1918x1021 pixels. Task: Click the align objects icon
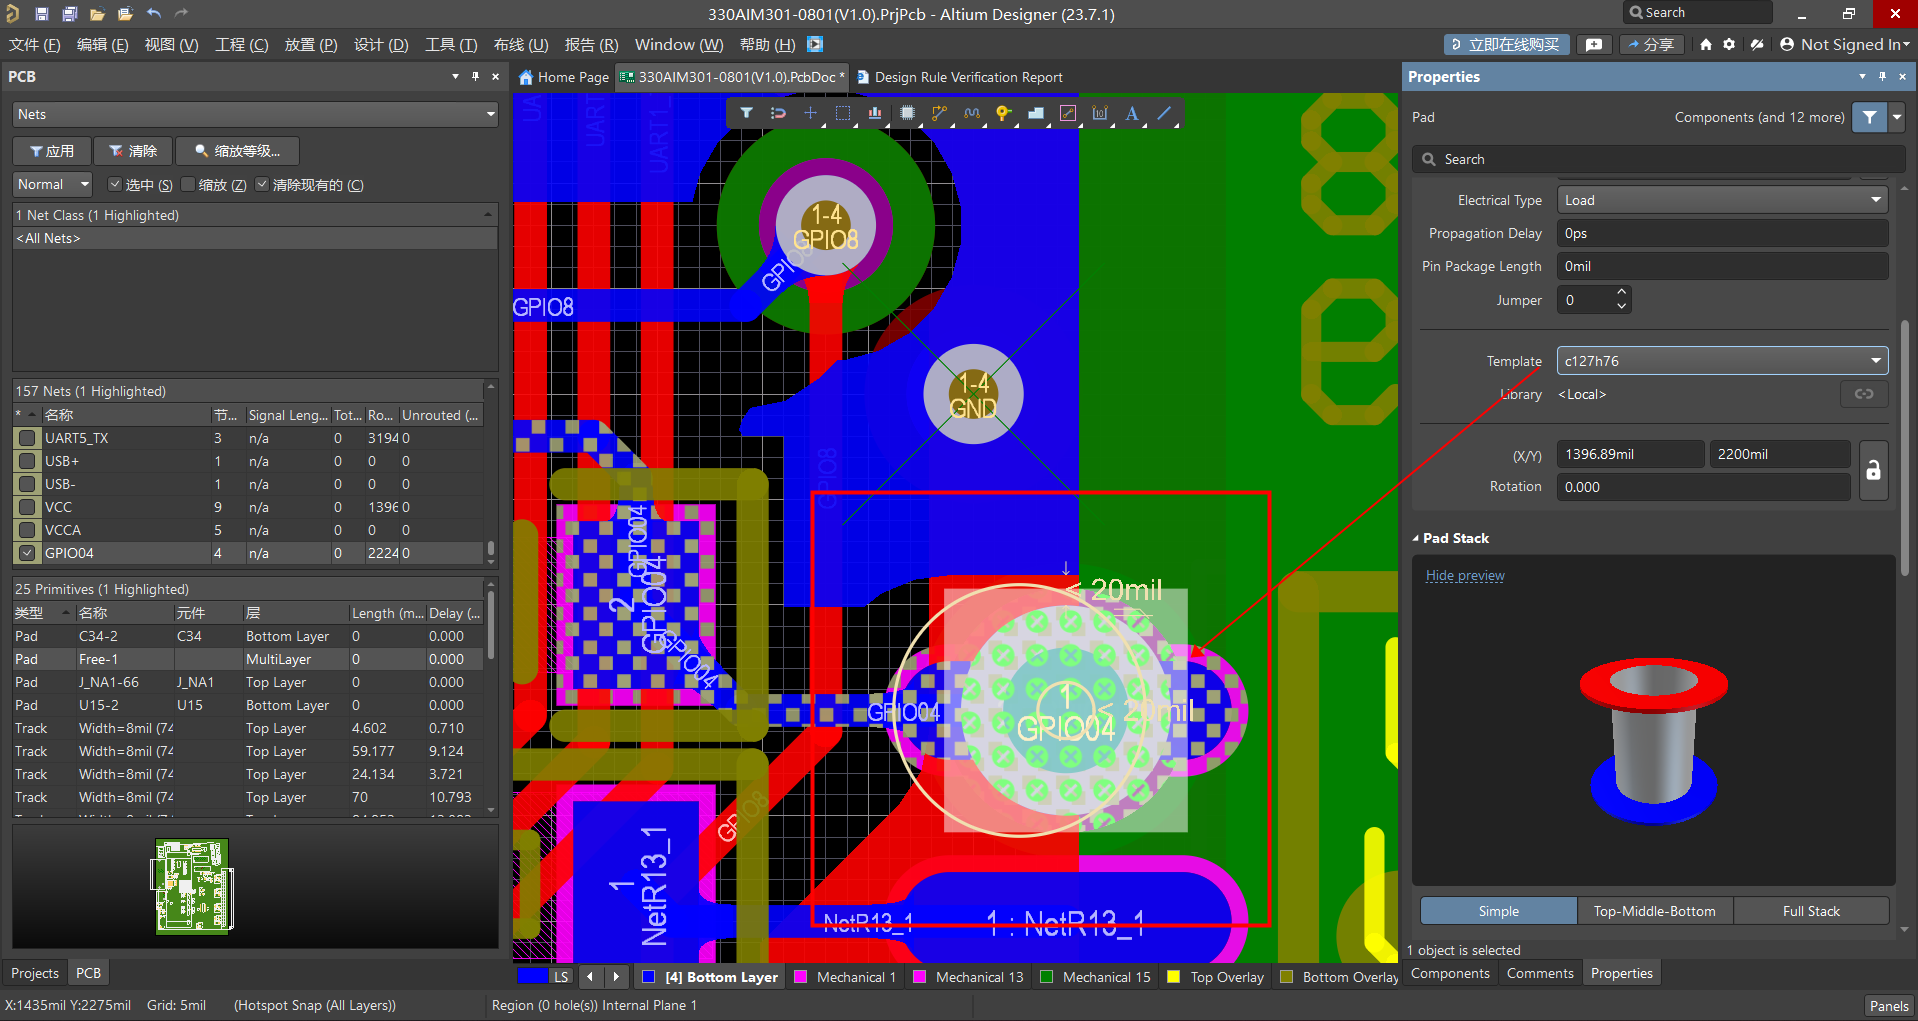point(874,114)
